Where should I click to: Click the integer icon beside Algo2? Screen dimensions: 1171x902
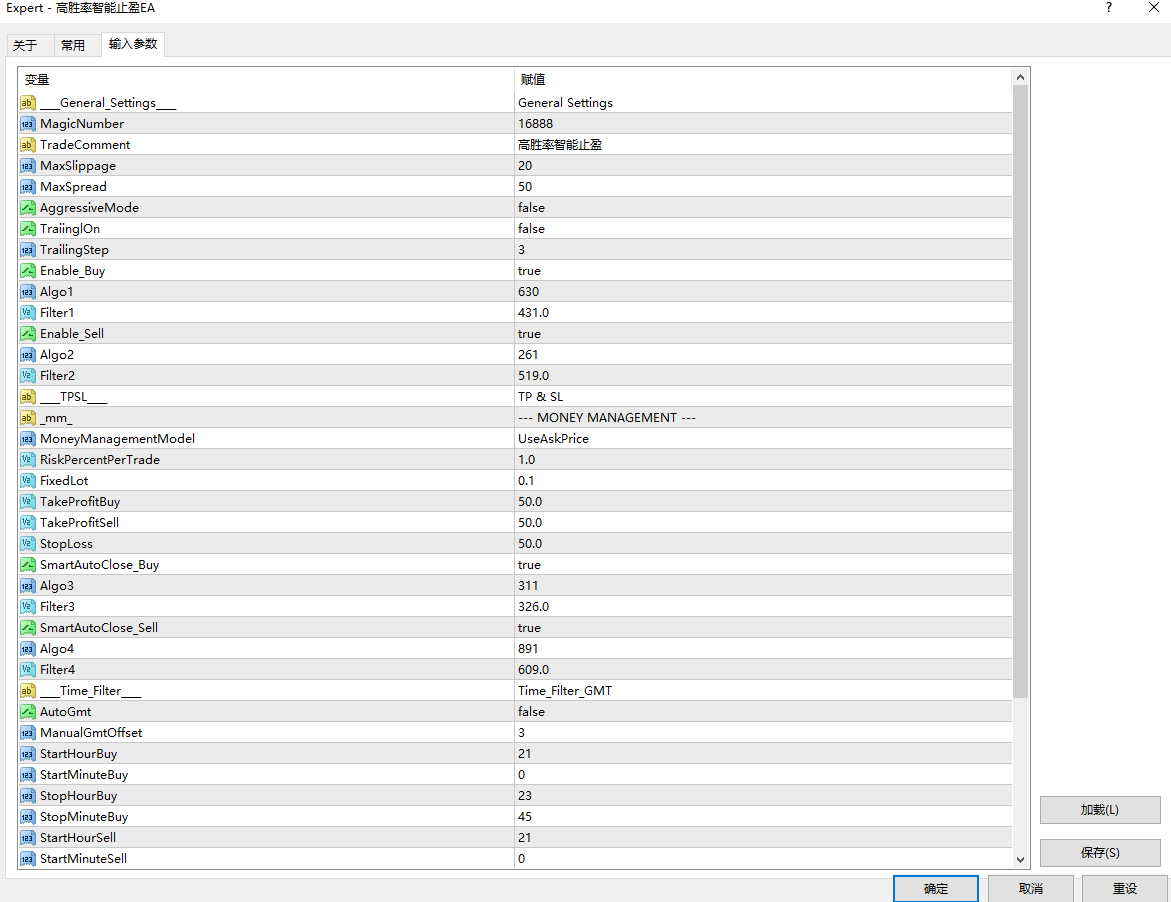tap(28, 355)
